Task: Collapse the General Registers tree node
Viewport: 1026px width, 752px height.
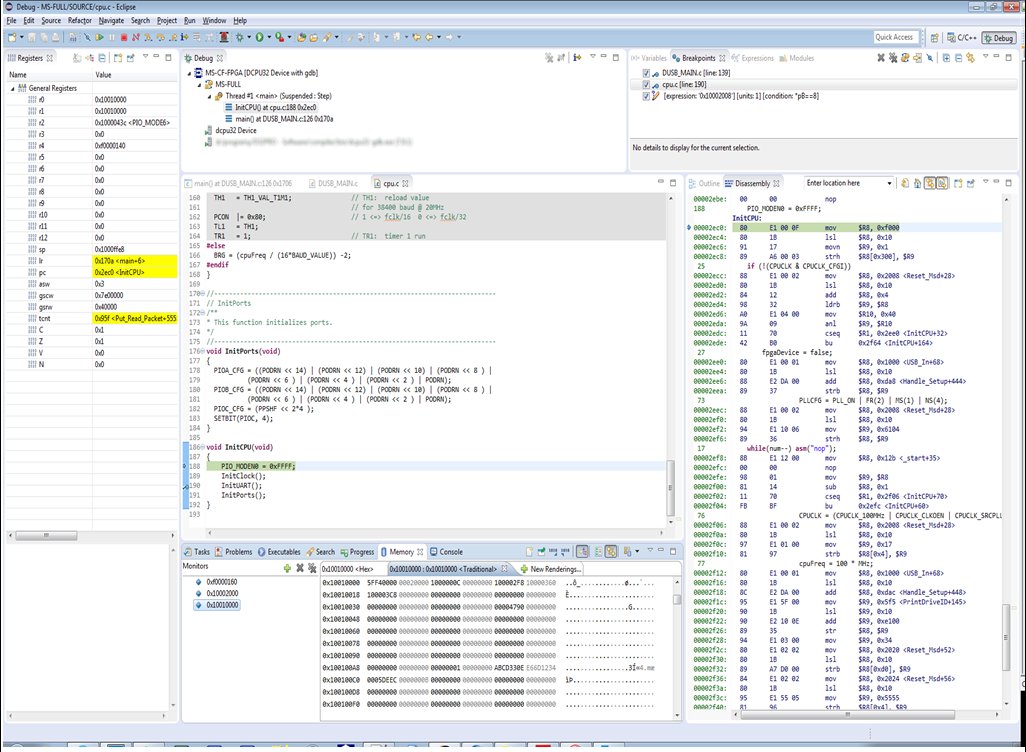Action: tap(12, 88)
